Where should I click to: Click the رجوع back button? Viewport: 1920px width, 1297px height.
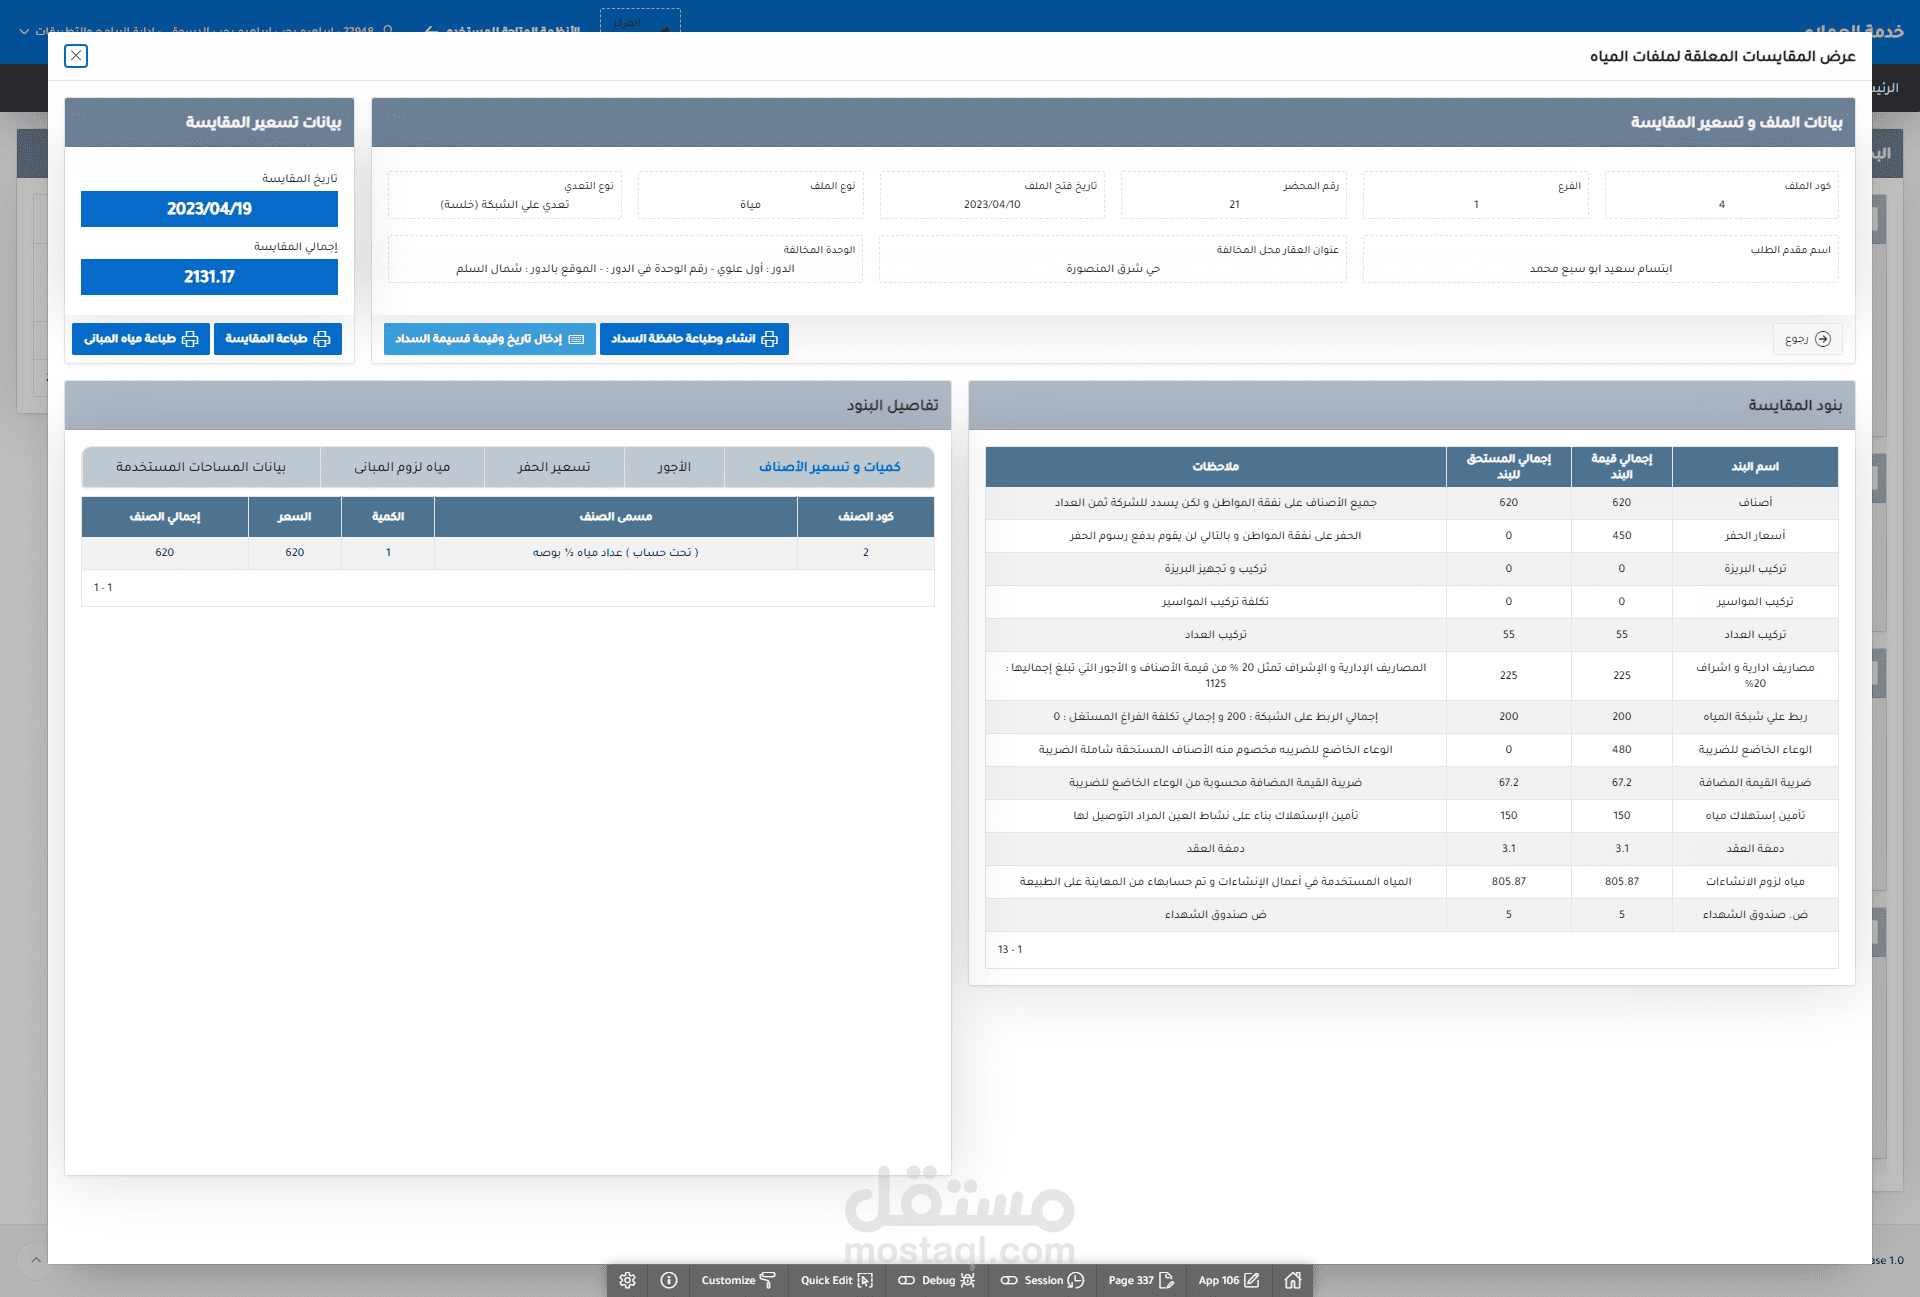(x=1807, y=339)
